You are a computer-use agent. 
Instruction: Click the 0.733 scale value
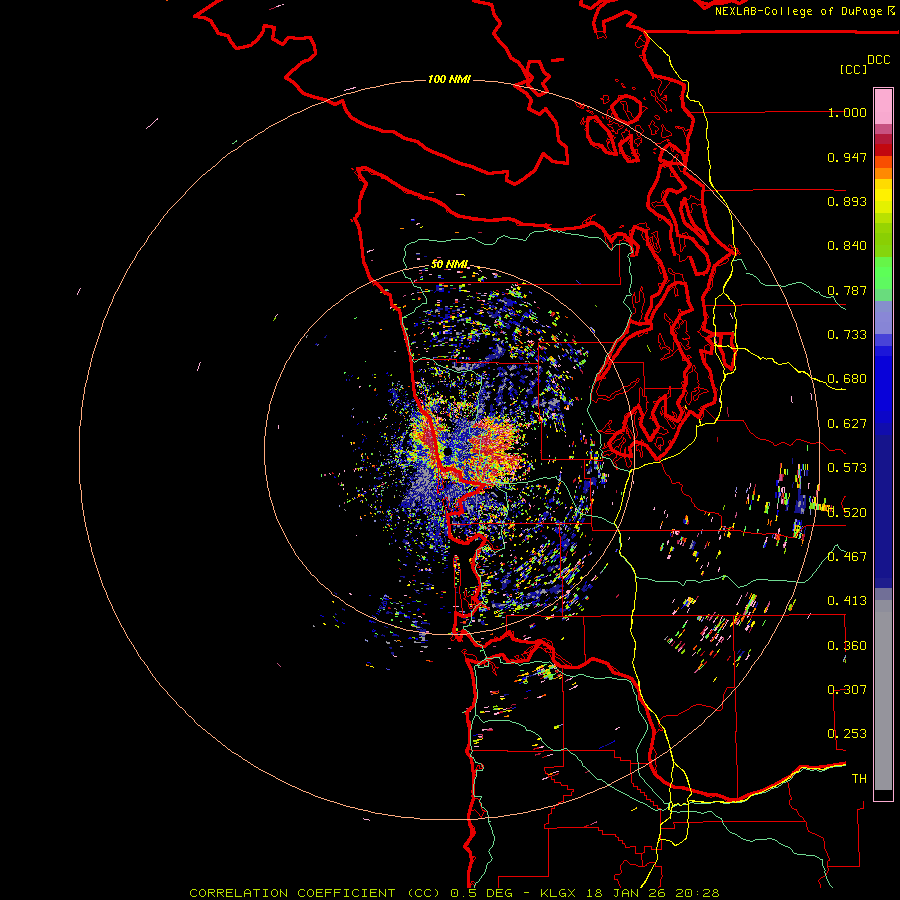click(847, 335)
